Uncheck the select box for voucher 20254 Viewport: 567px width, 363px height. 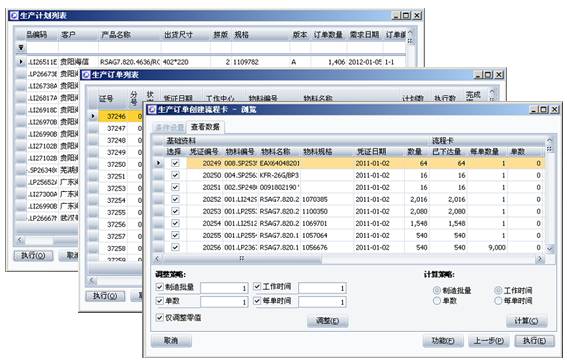point(175,223)
